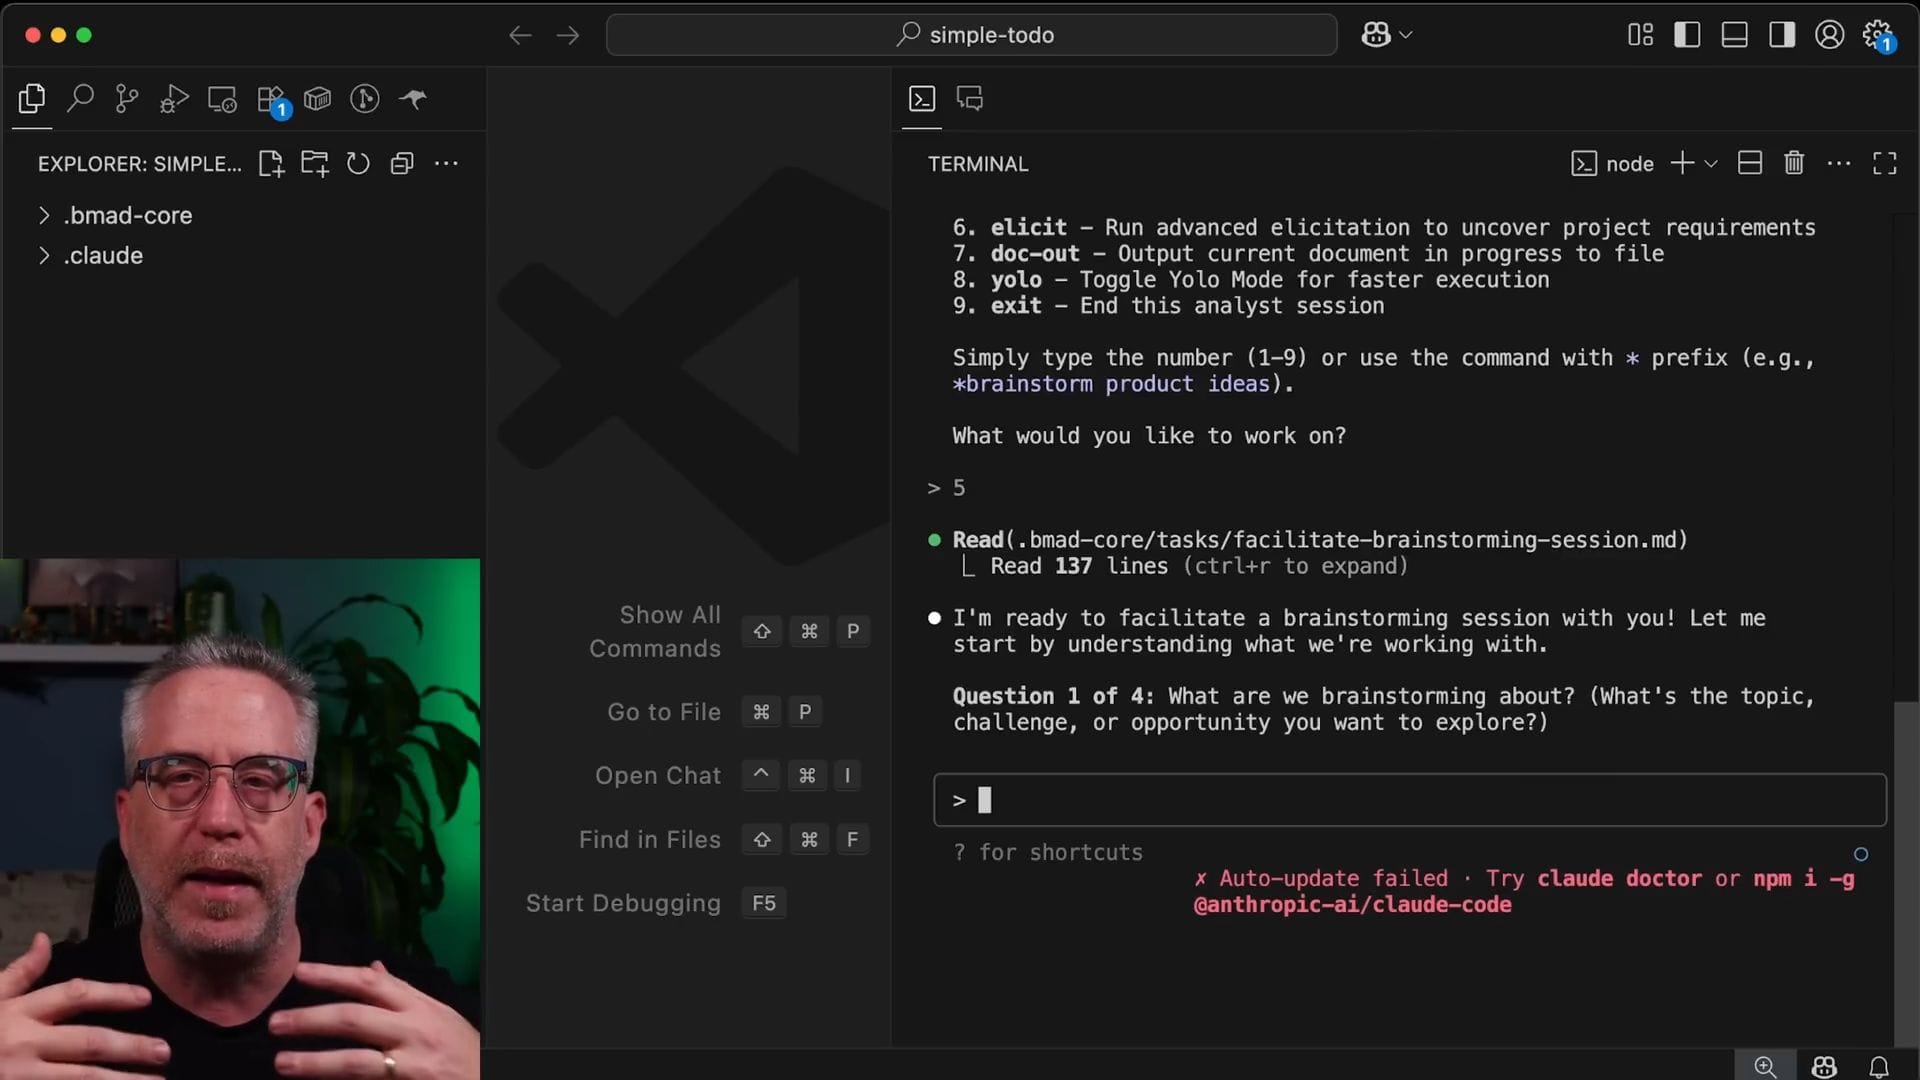Viewport: 1920px width, 1080px height.
Task: Expand the .bmad-core folder
Action: pos(128,215)
